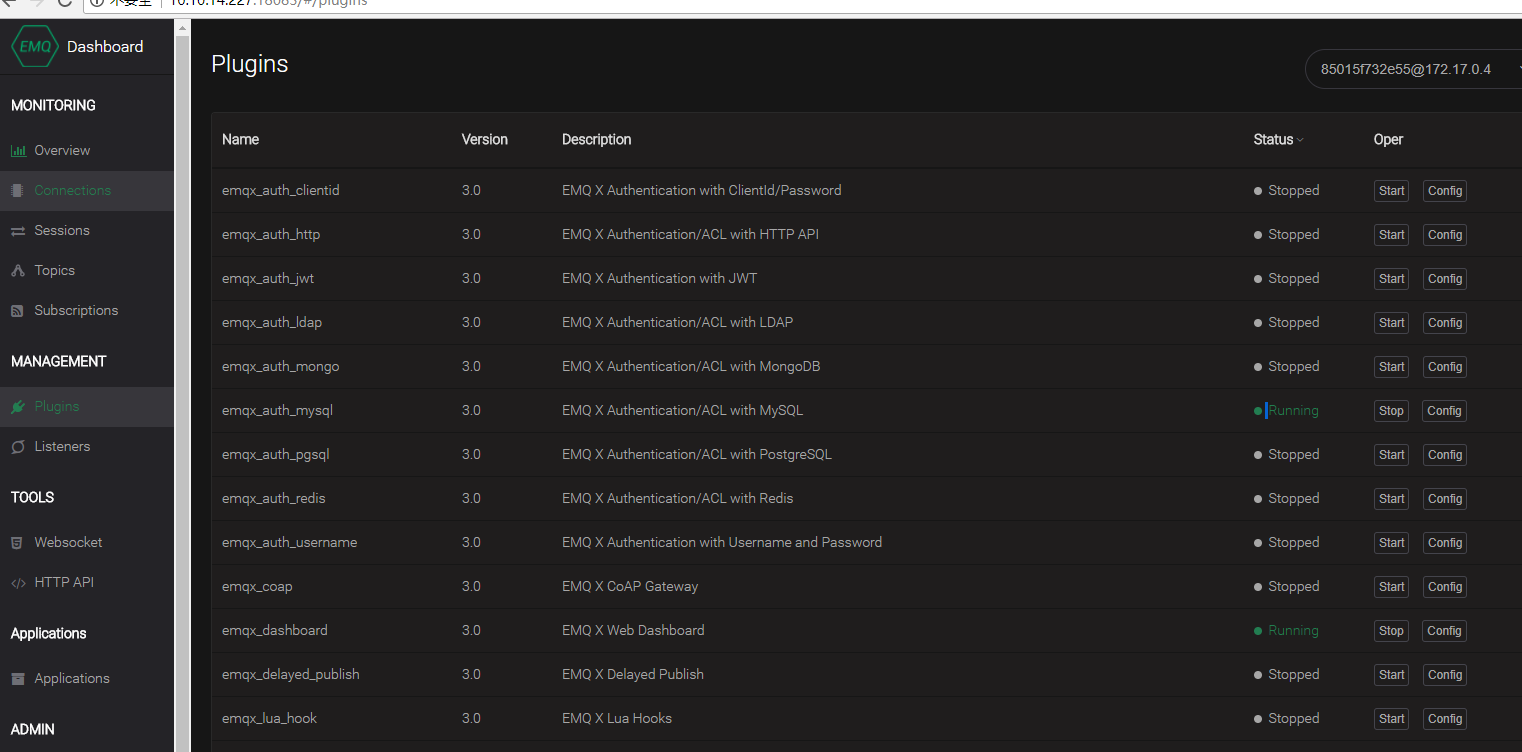The height and width of the screenshot is (752, 1522).
Task: Click the browser address bar
Action: pos(800,4)
